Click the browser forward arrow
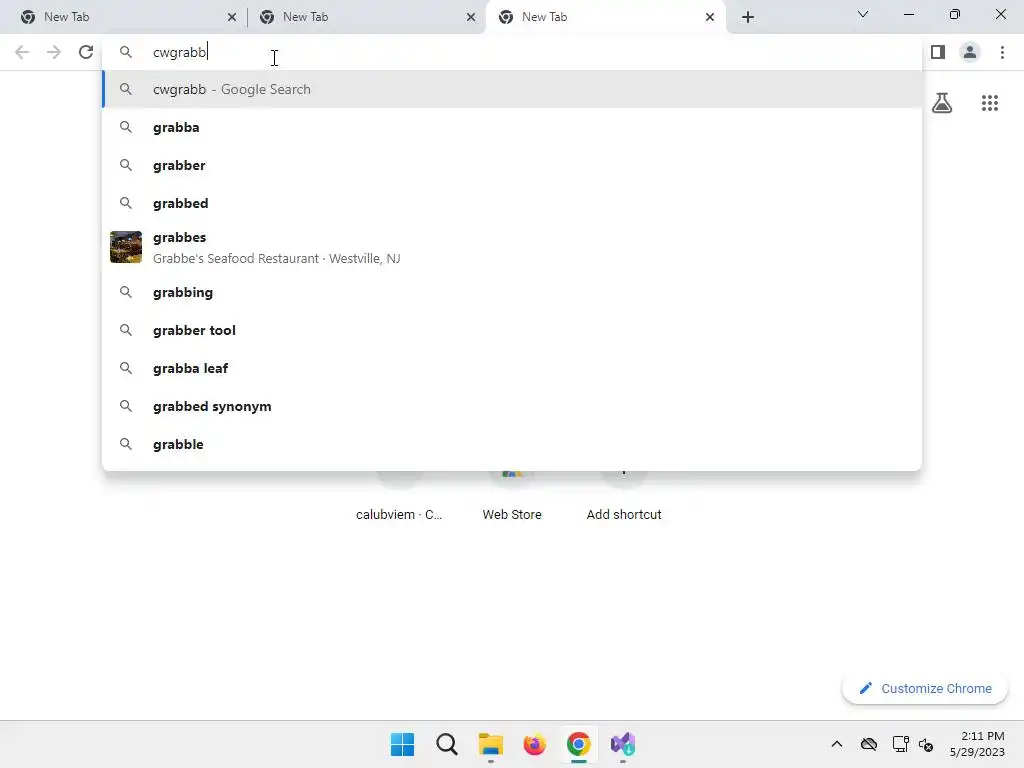 pyautogui.click(x=54, y=52)
